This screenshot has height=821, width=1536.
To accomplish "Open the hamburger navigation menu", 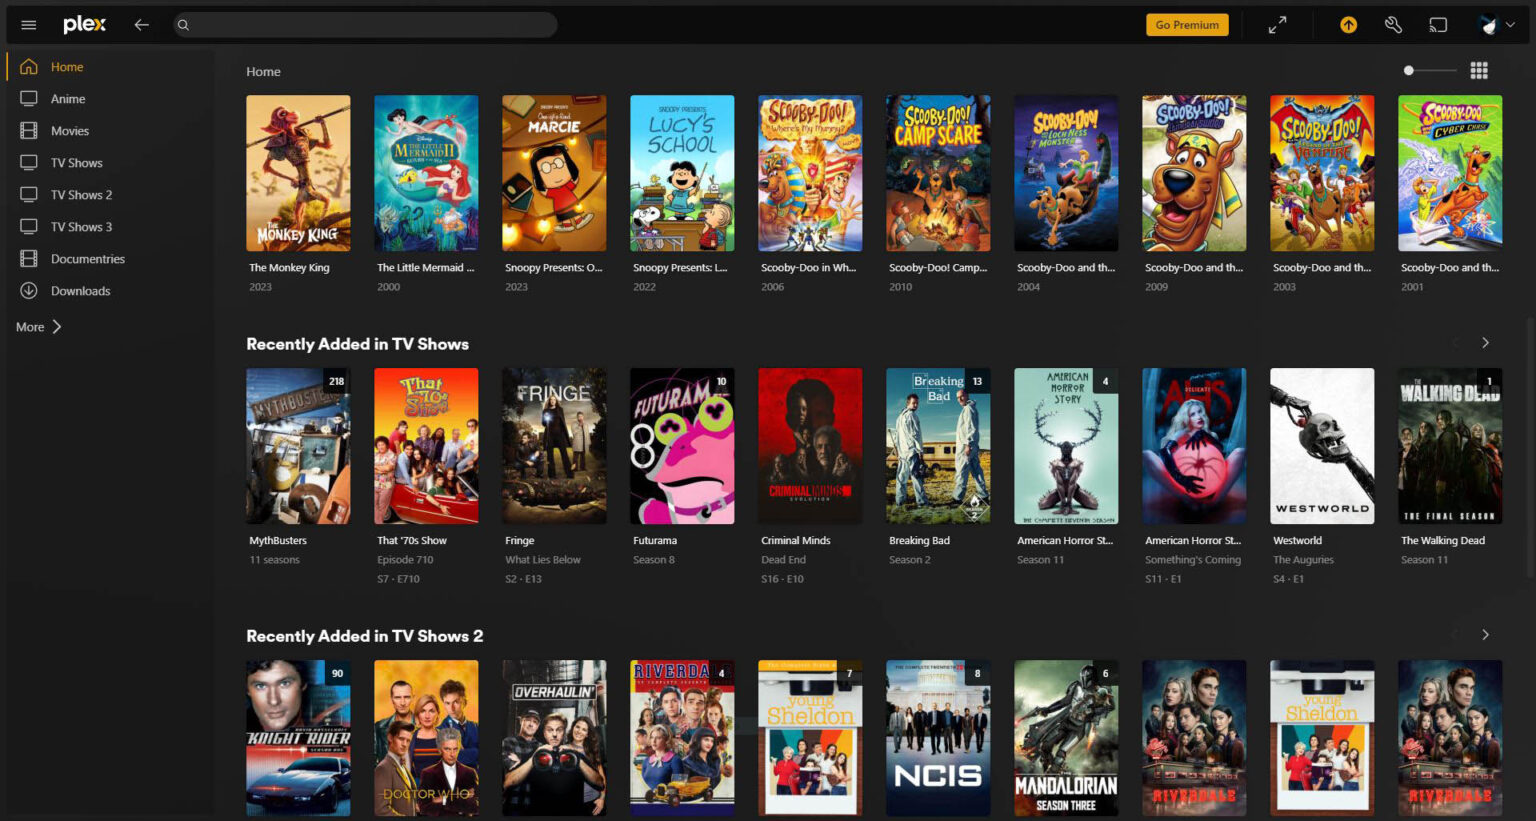I will [x=28, y=24].
